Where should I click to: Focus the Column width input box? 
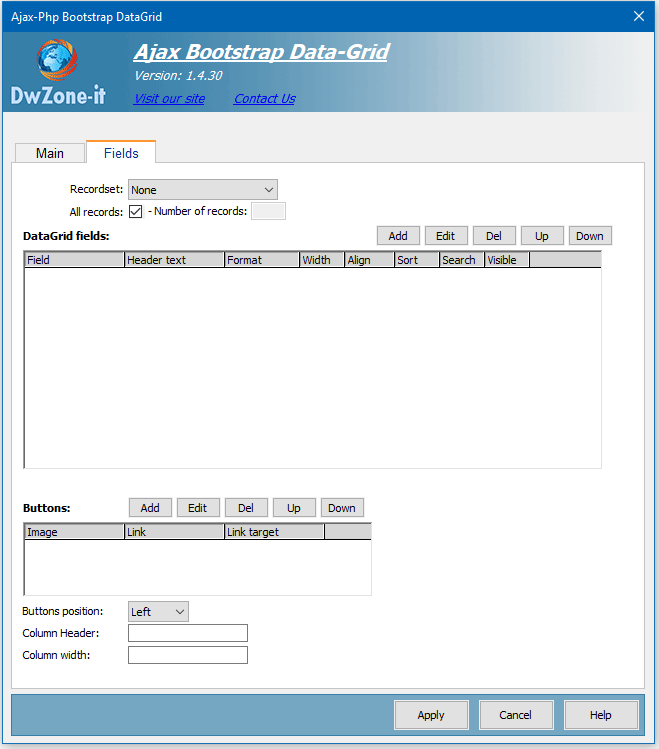[x=187, y=655]
